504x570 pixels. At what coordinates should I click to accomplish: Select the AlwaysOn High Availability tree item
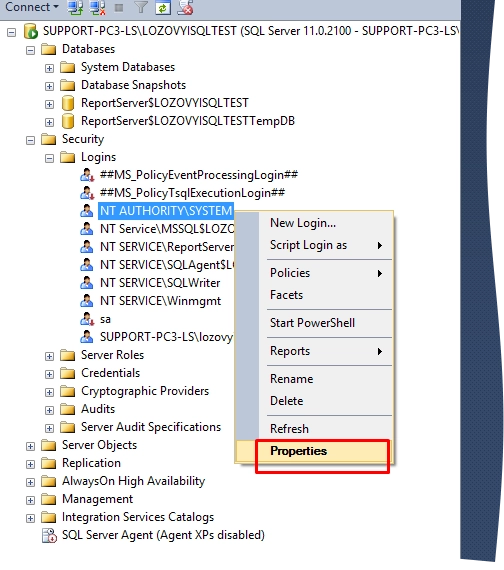point(133,481)
